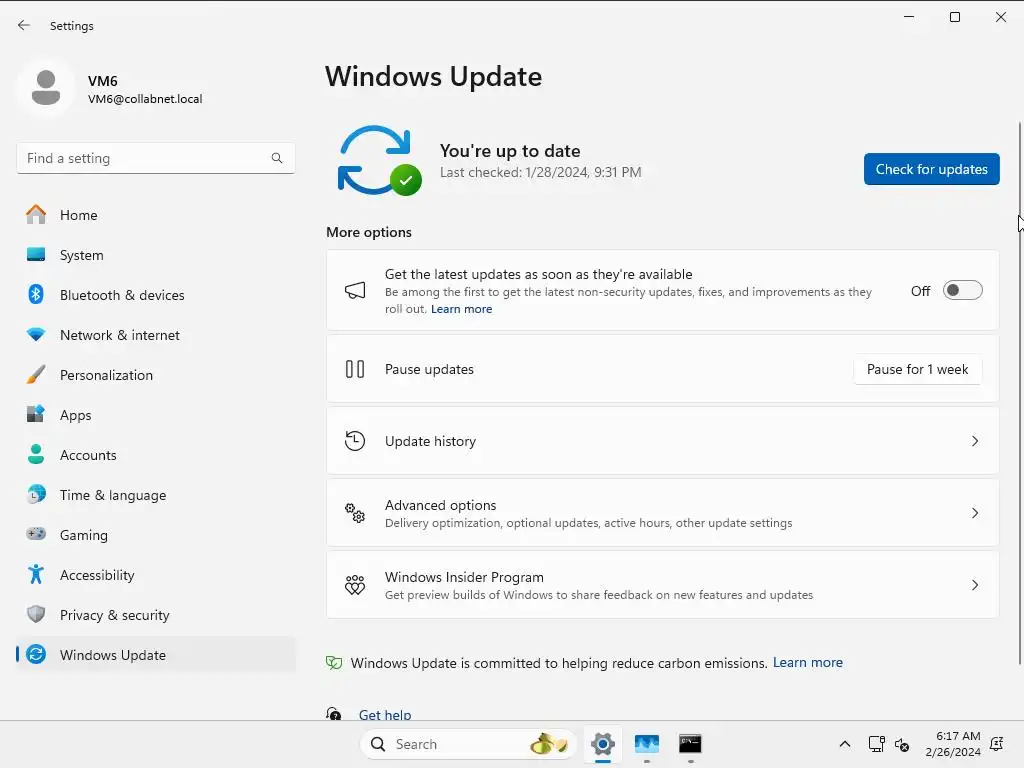Select the Apps category
Viewport: 1024px width, 768px height.
tap(155, 415)
